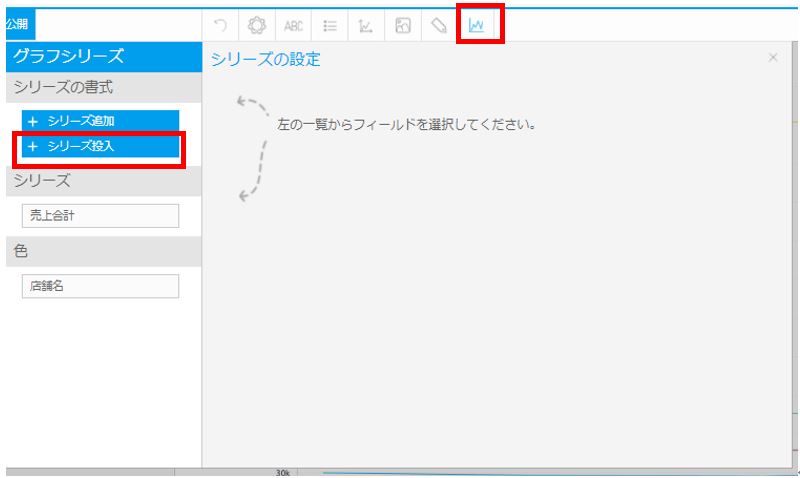Click the シリーズ投入 button
800x478 pixels.
click(101, 146)
